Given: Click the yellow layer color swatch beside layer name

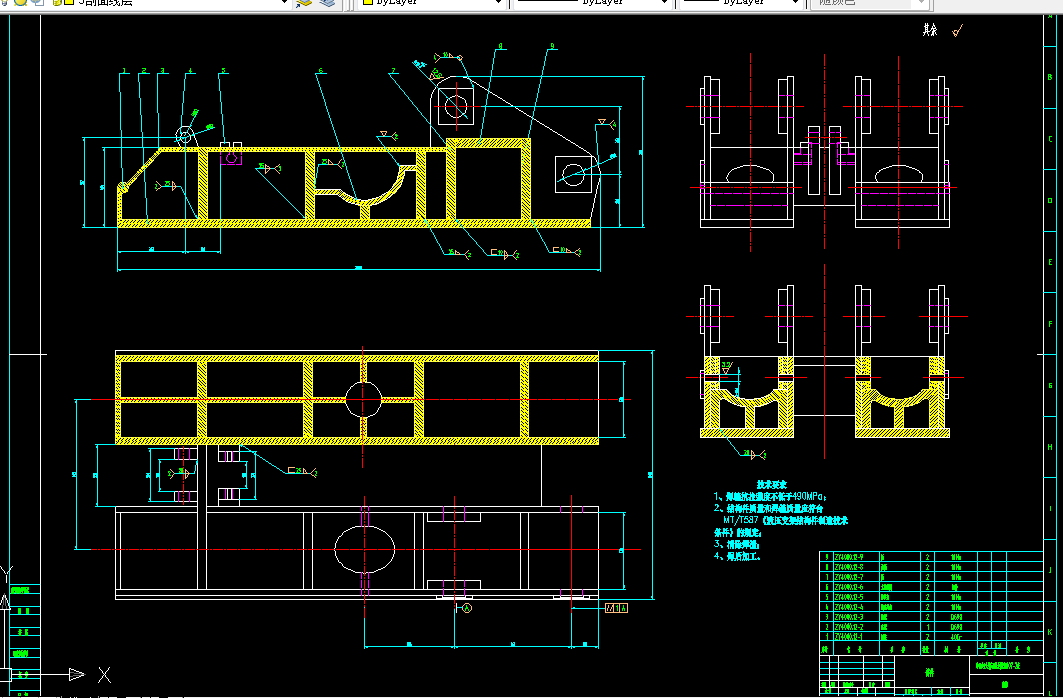Looking at the screenshot, I should click(68, 2).
